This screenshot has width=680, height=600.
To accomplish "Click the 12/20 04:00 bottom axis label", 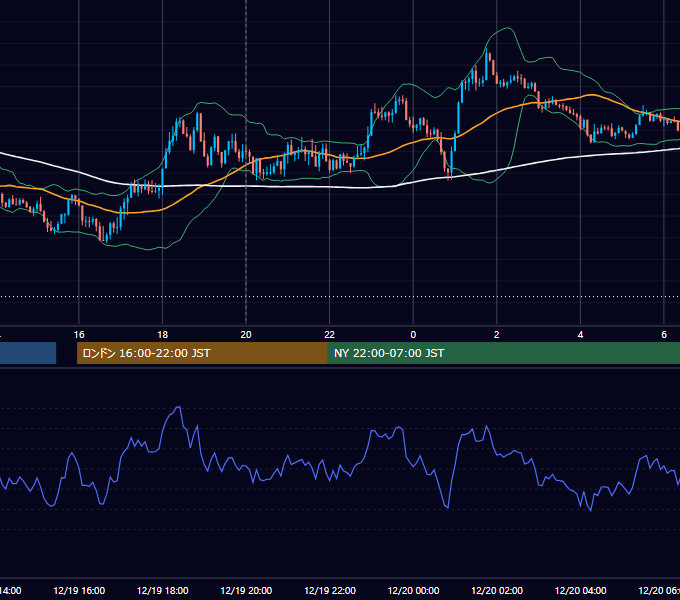I will coord(581,590).
